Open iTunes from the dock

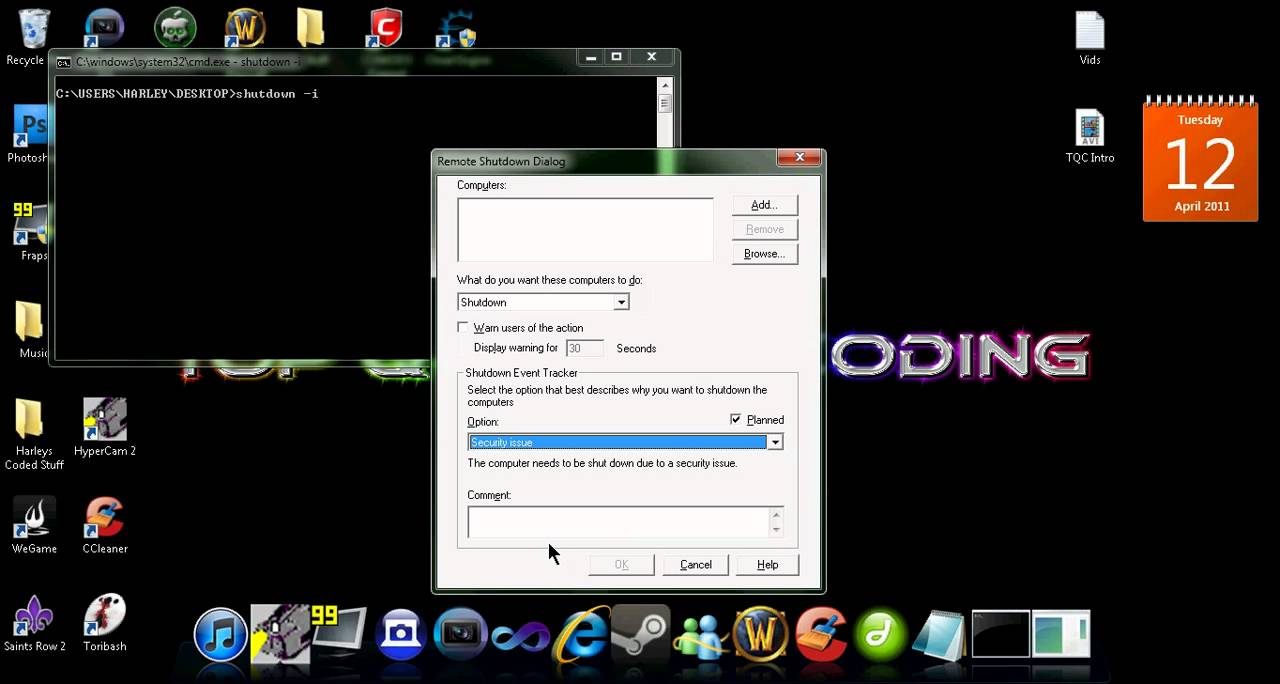[x=220, y=635]
